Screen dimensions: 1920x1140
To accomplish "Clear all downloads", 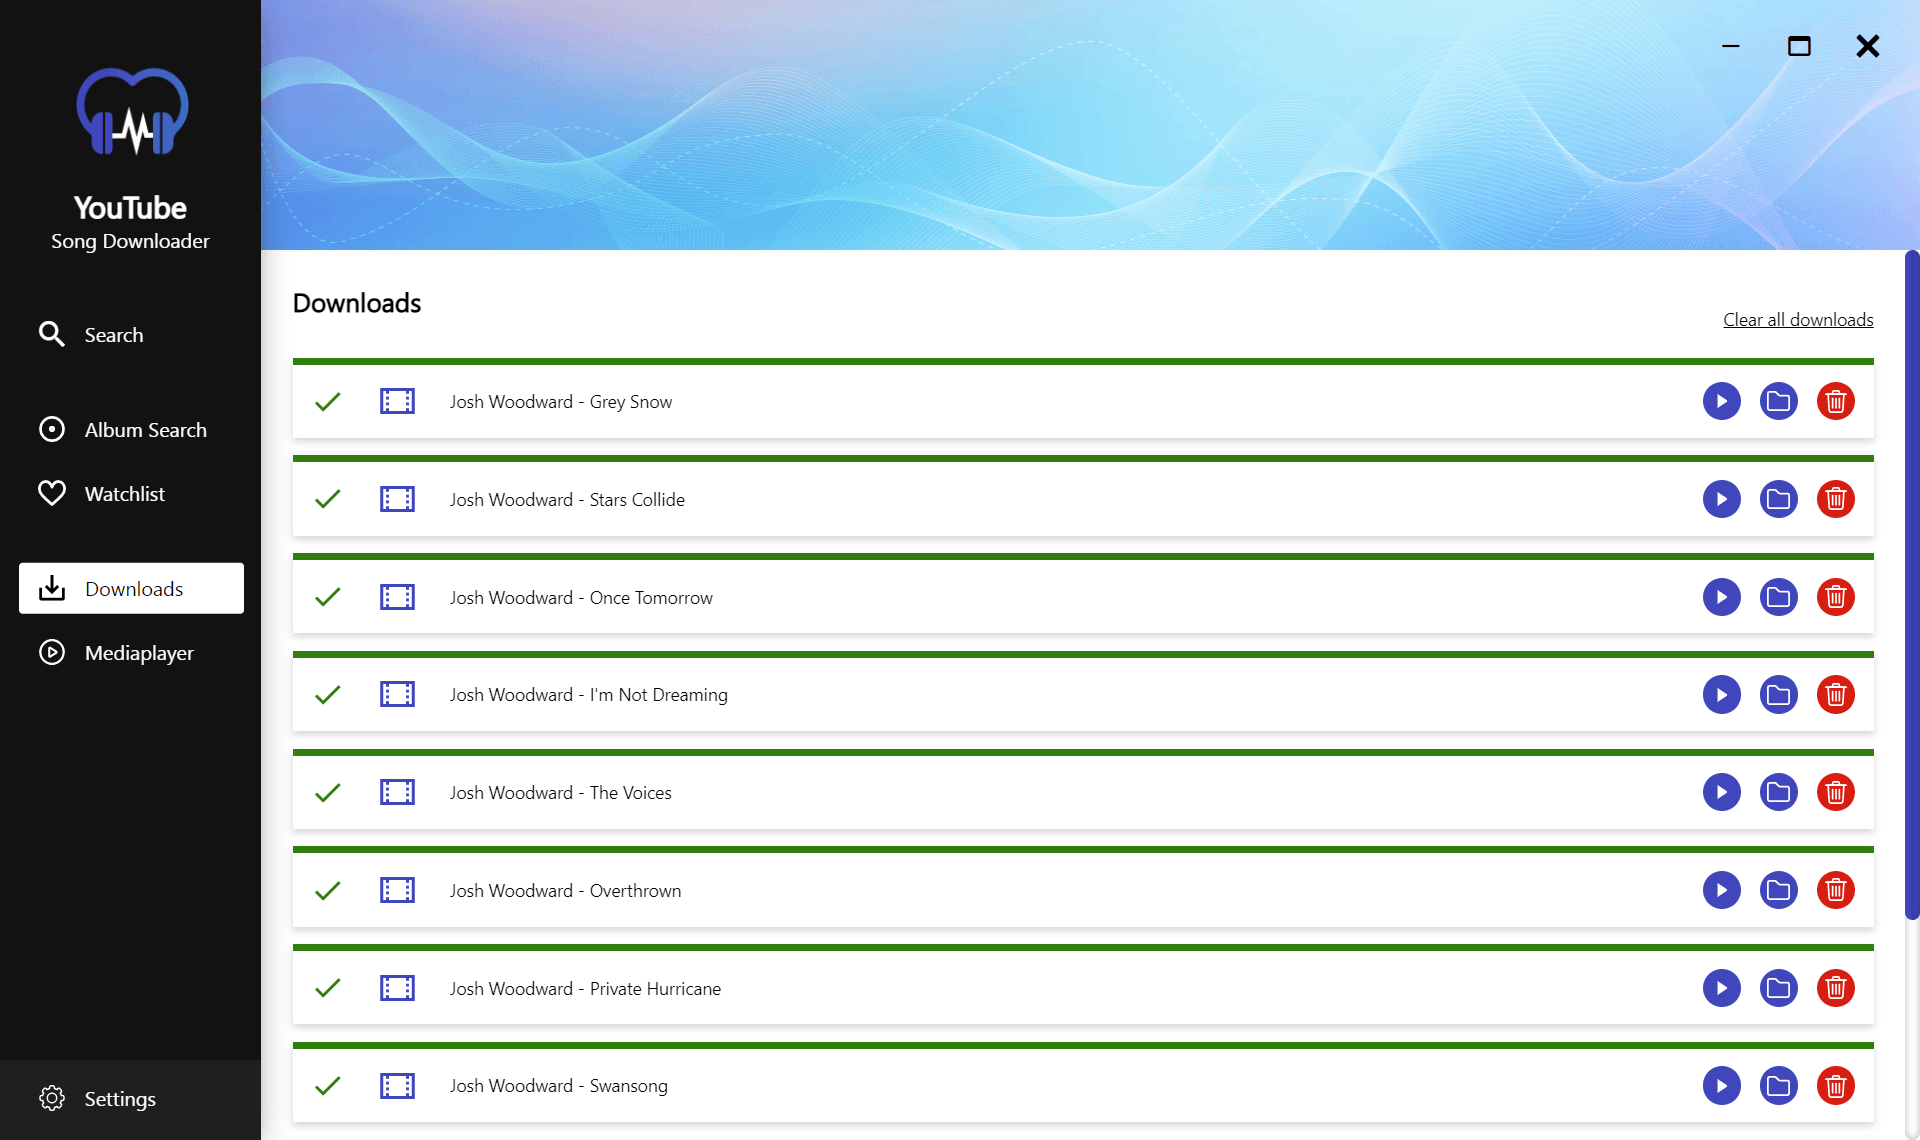I will pos(1798,320).
